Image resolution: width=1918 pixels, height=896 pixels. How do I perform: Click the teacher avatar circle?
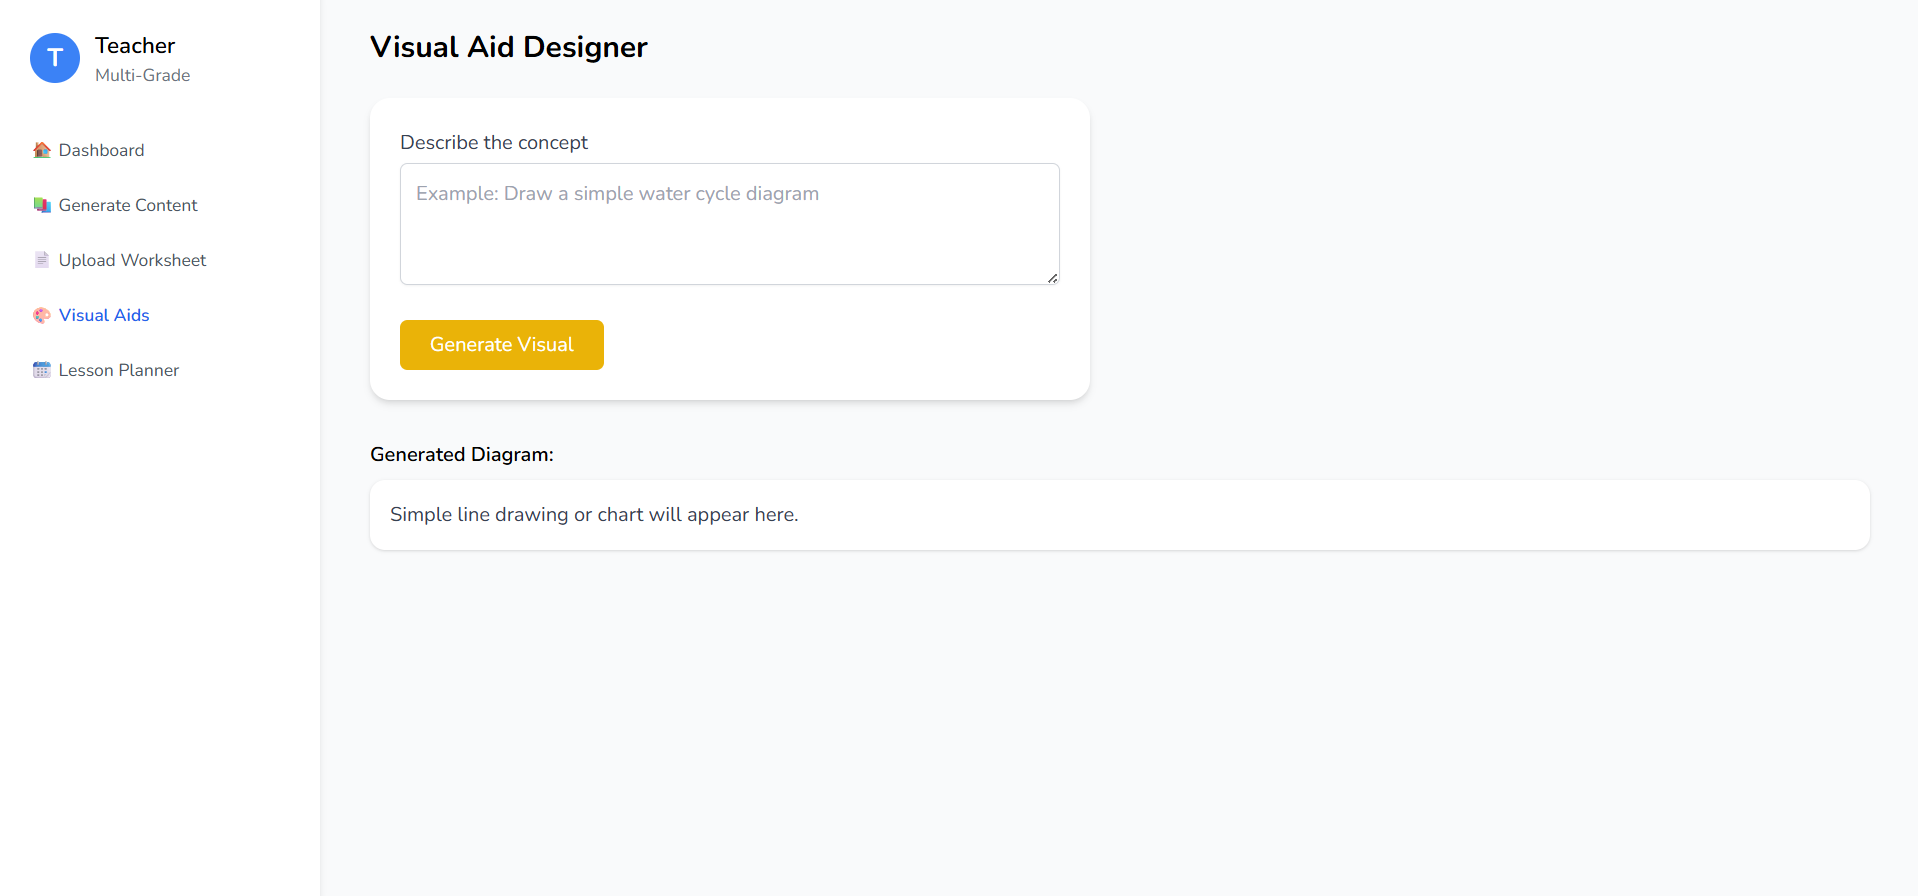[x=55, y=58]
